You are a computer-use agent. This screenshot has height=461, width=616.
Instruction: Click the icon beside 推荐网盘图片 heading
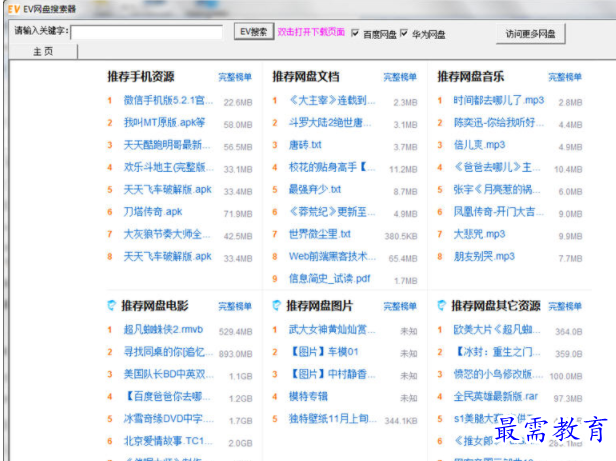(277, 305)
